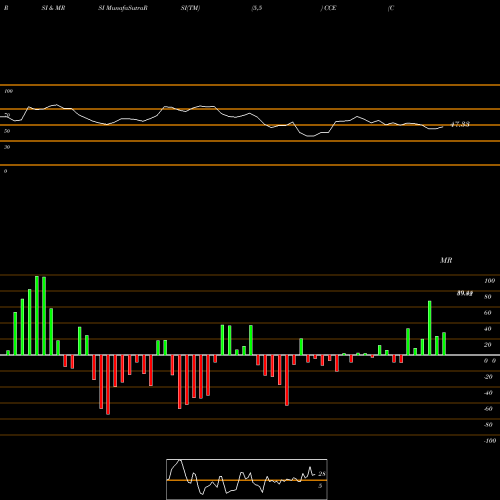This screenshot has width=500, height=500.
Task: Click the 70 level label on RSI axis
Action: click(x=7, y=115)
